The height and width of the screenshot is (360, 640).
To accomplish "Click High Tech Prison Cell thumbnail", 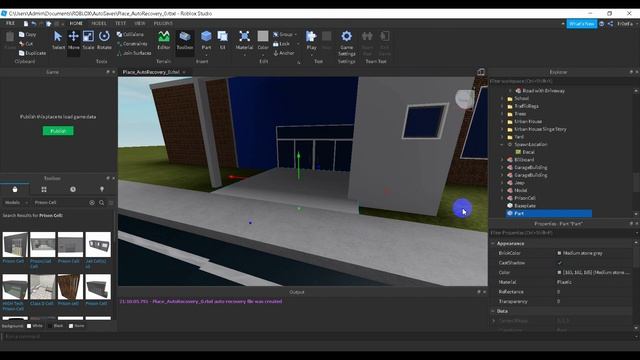I will tap(15, 287).
